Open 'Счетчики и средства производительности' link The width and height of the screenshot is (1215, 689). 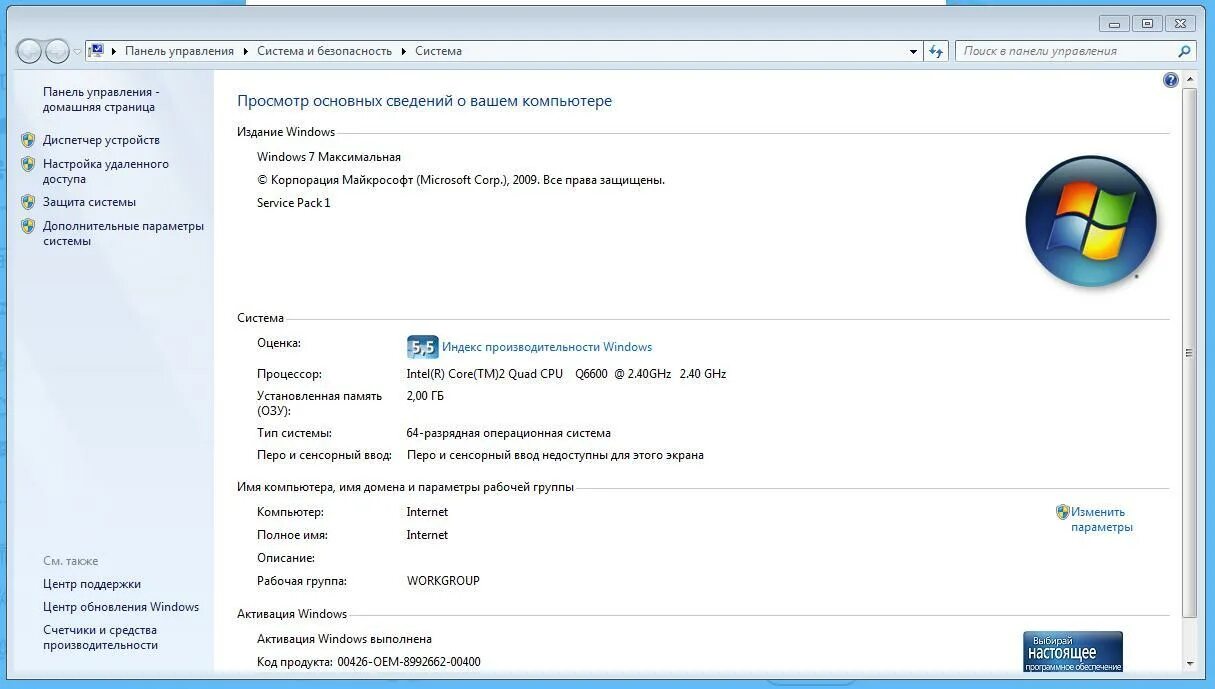coord(100,638)
